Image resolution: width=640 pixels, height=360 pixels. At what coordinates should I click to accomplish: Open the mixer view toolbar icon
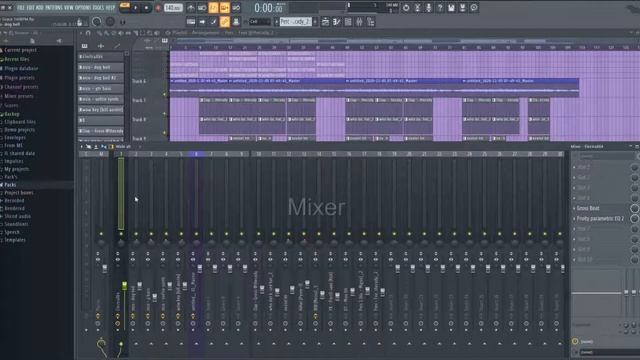coord(360,22)
